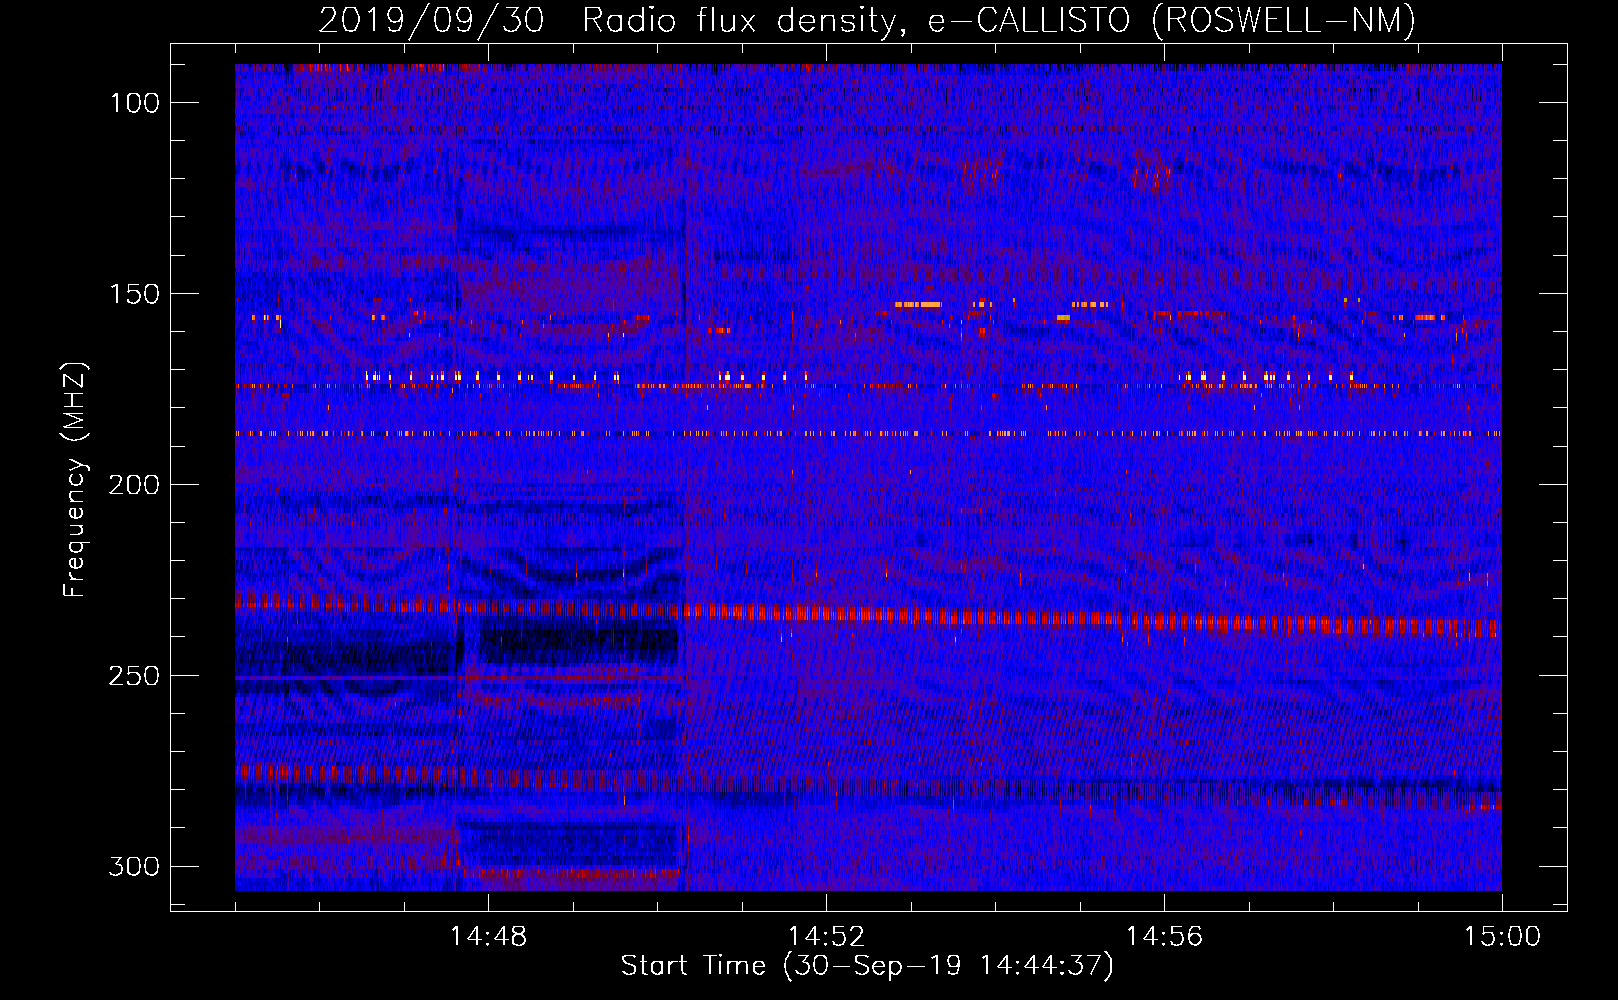Select the '2019/09/30' date in the title

(x=431, y=21)
